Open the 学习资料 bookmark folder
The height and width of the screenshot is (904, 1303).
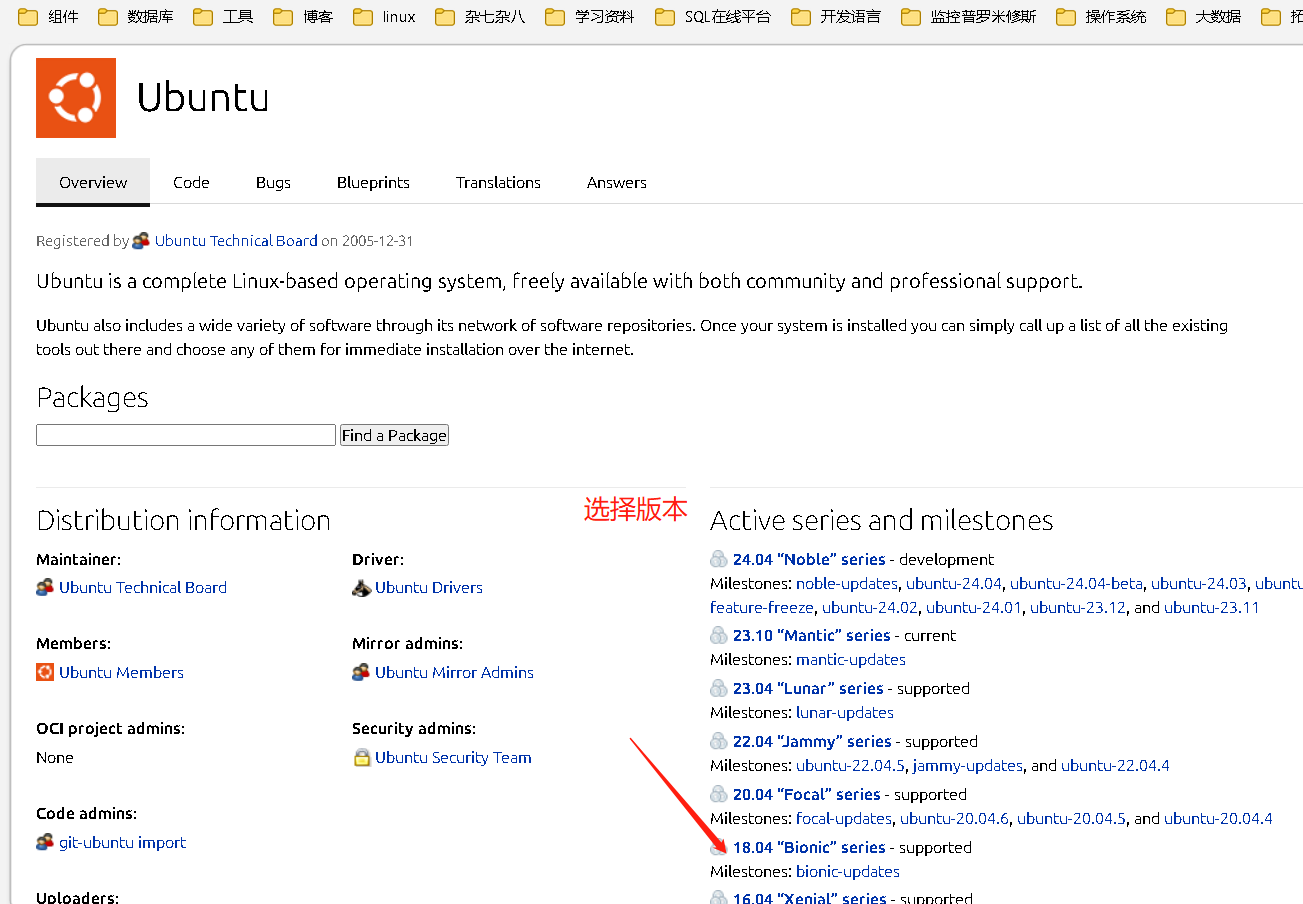590,17
